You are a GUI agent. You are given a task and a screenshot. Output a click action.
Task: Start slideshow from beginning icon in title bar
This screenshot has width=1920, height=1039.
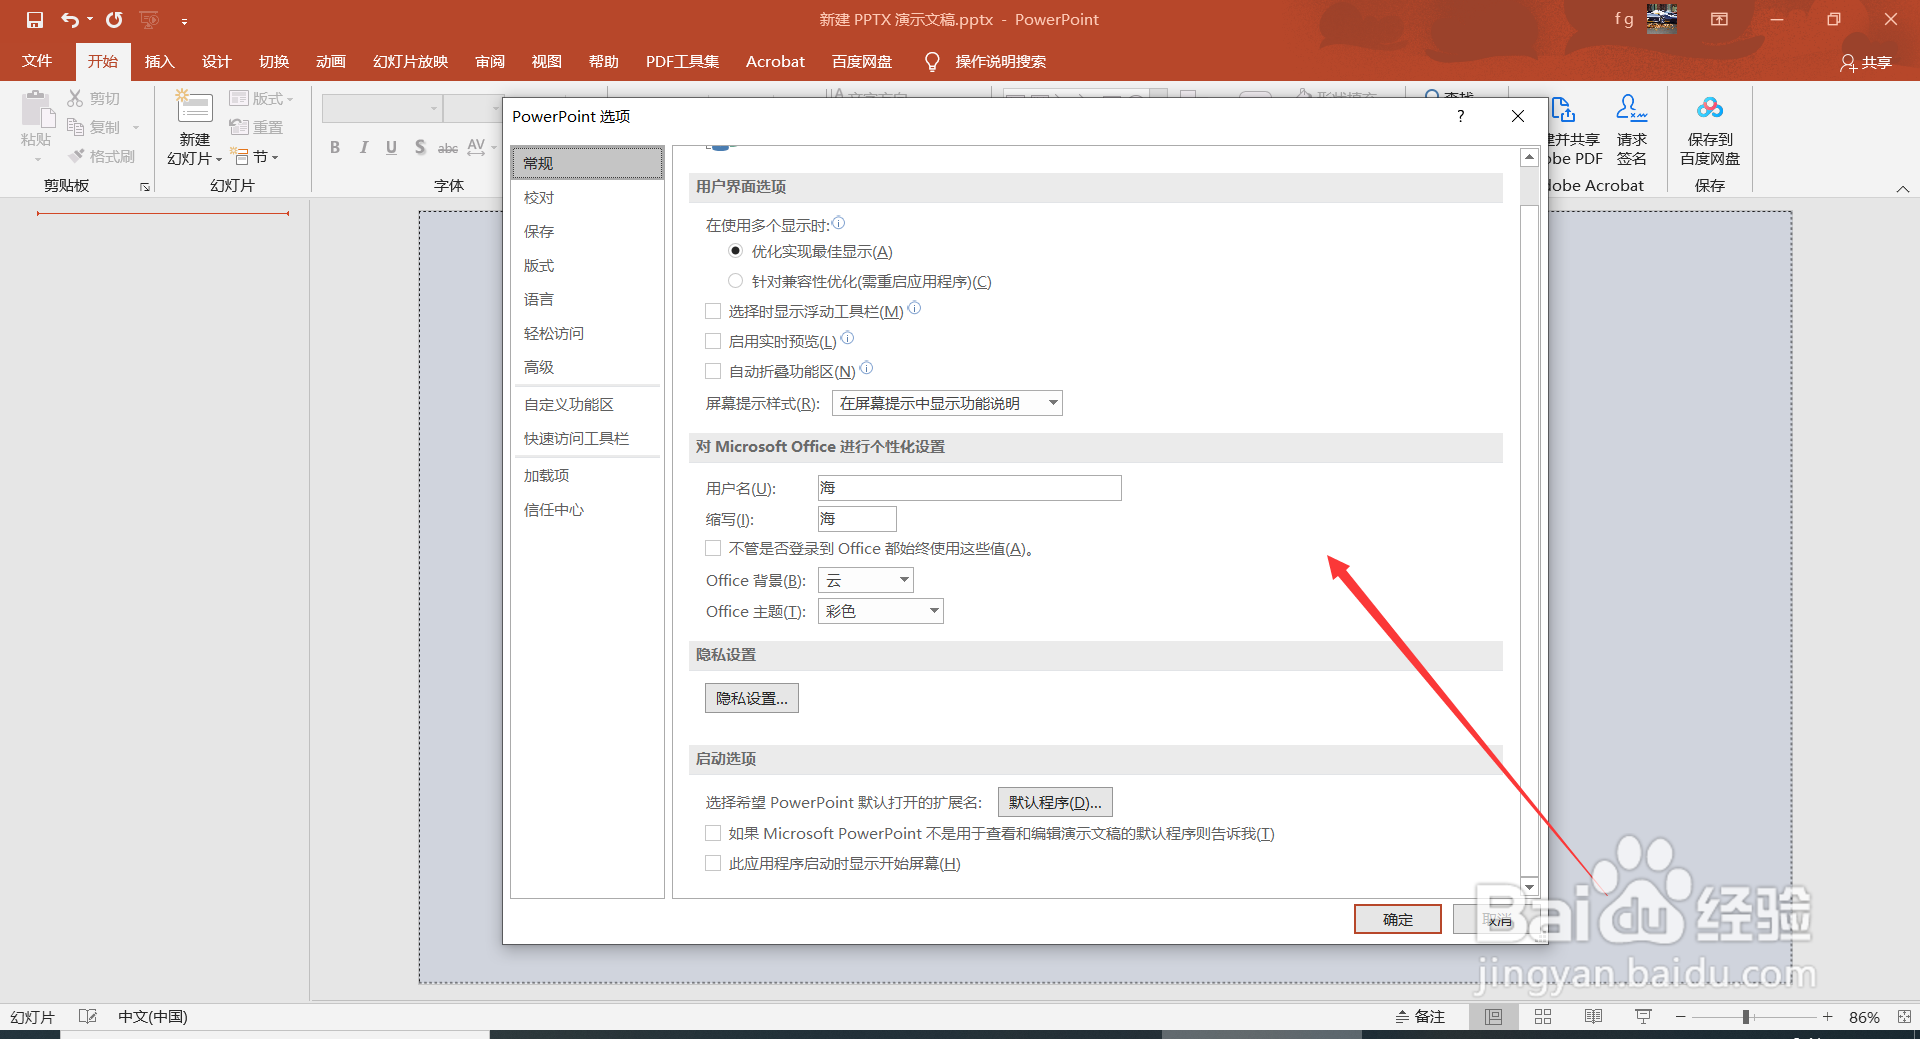pyautogui.click(x=149, y=19)
